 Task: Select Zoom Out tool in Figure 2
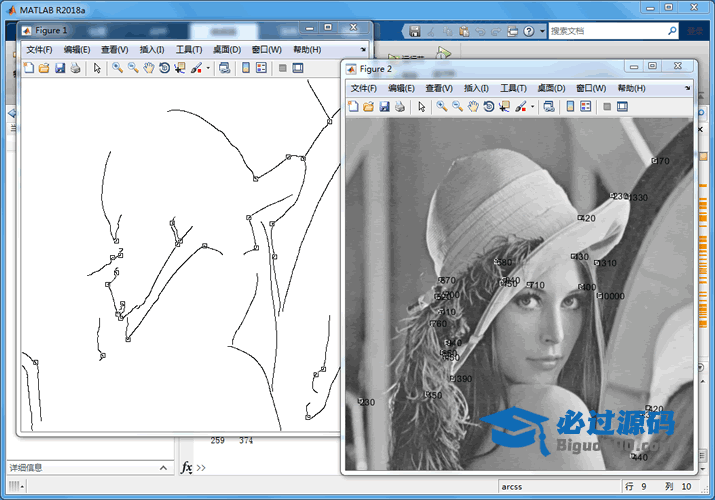coord(457,107)
